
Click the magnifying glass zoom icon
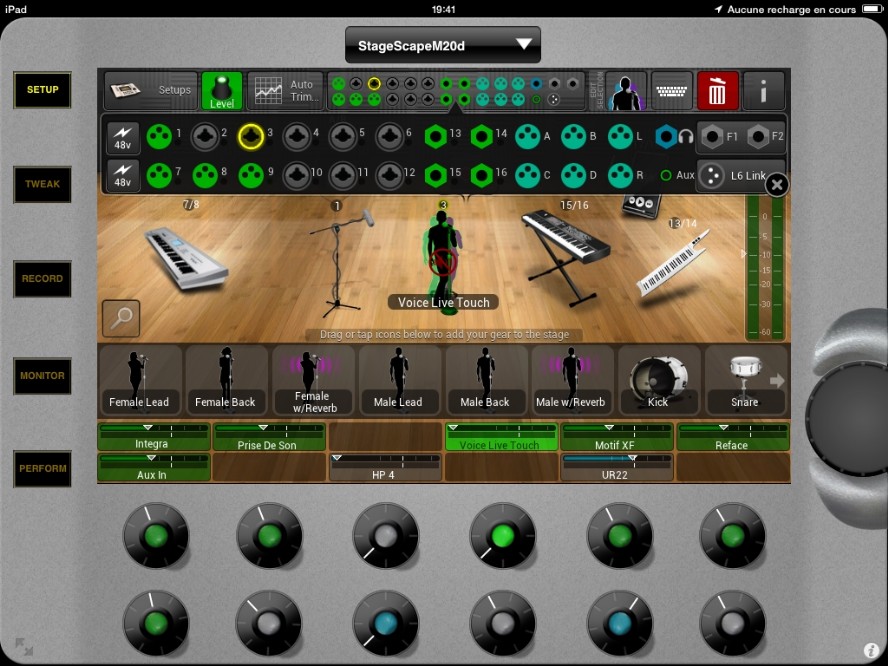121,318
